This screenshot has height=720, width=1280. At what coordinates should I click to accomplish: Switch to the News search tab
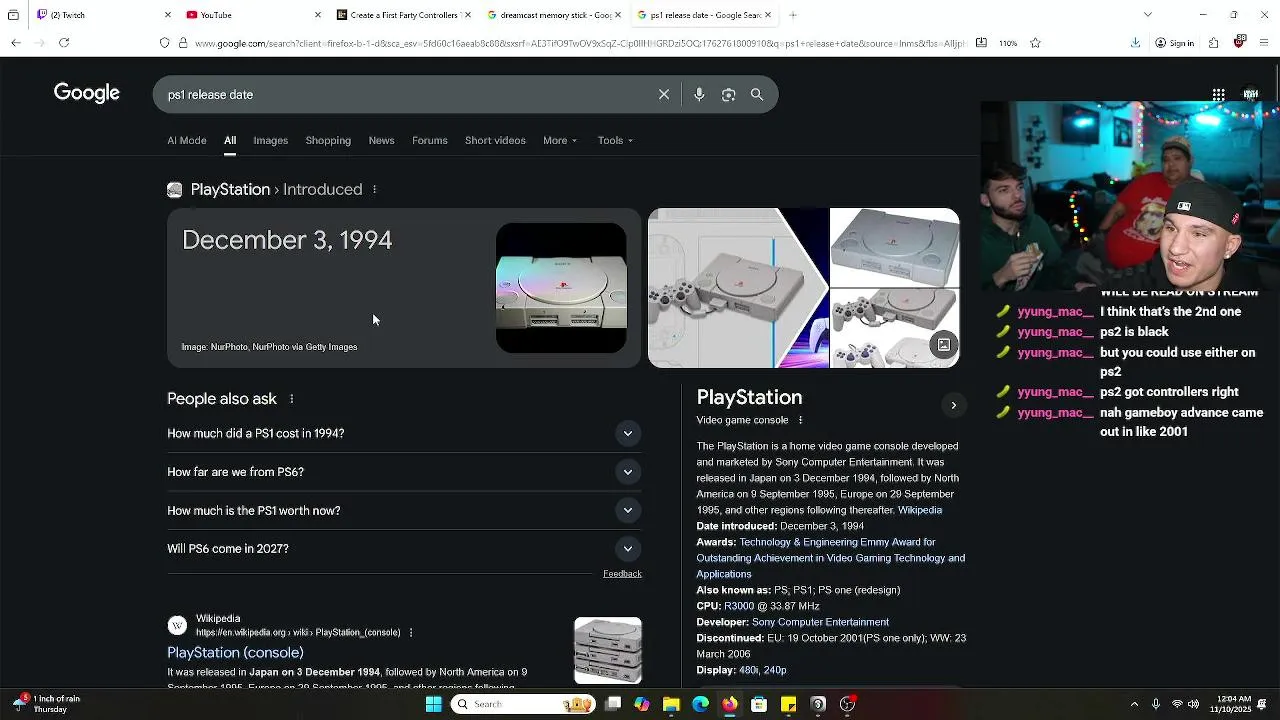point(381,140)
